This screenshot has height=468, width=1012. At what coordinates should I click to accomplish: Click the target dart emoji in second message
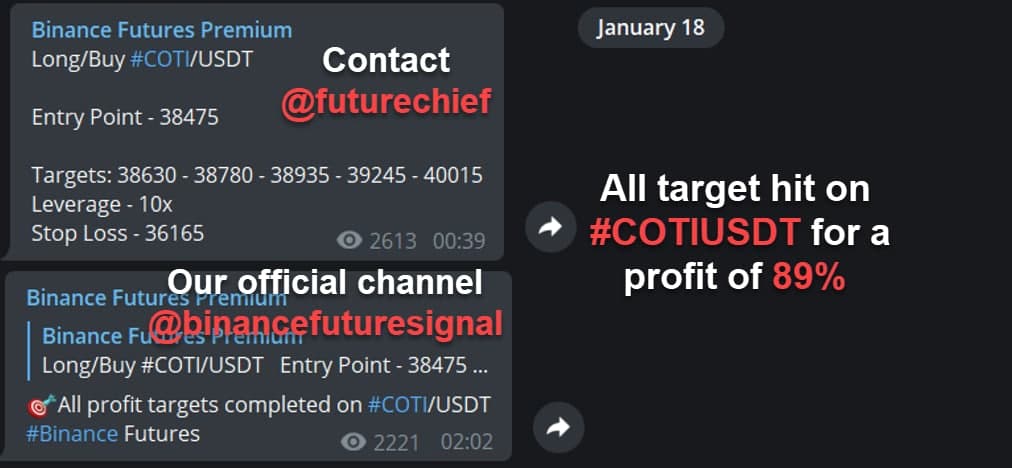coord(41,407)
